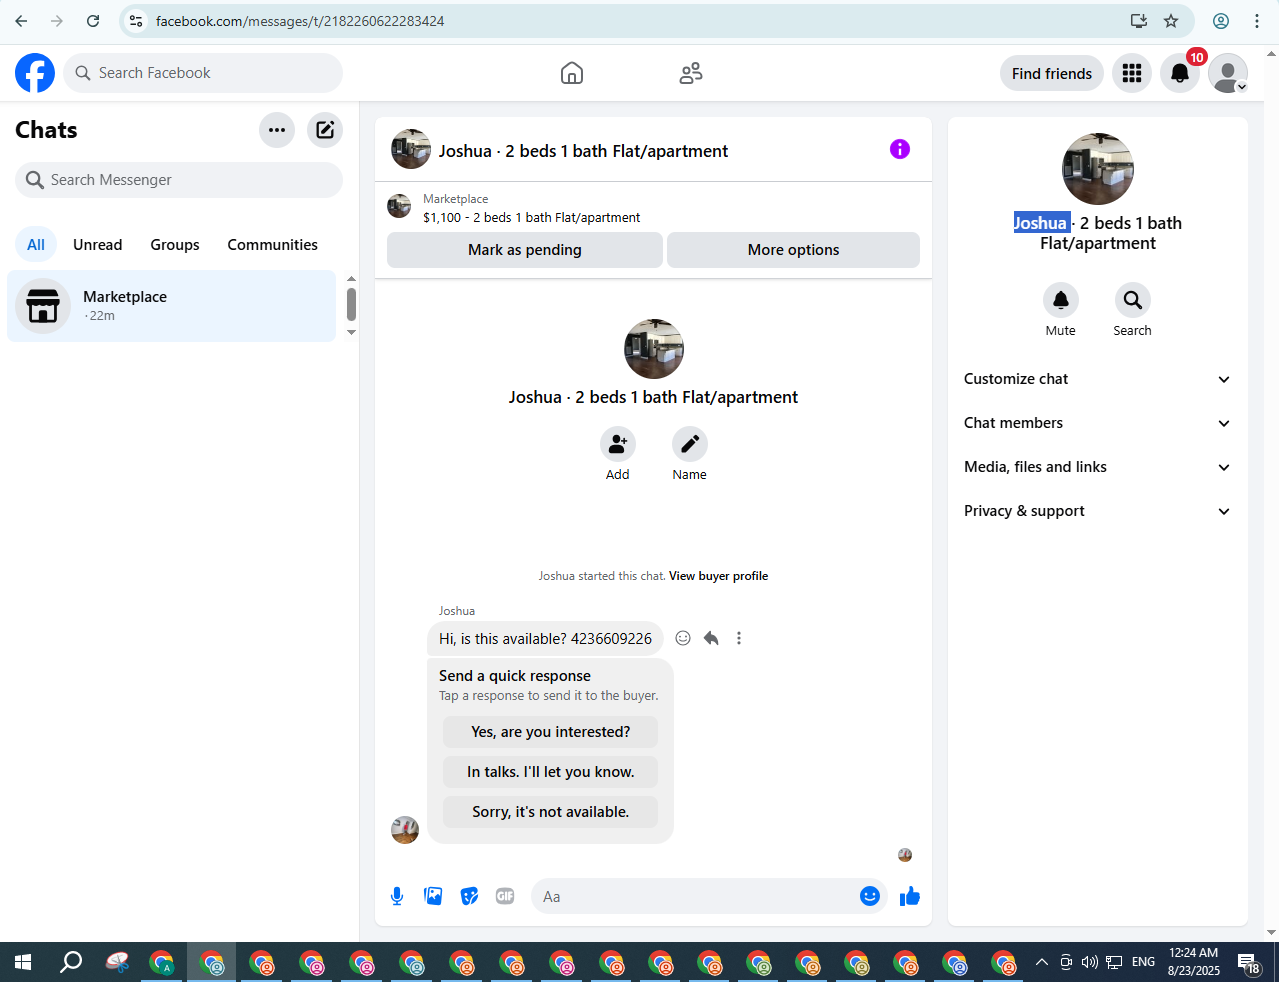Click the Name pencil edit icon
The image size is (1279, 982).
click(x=690, y=444)
